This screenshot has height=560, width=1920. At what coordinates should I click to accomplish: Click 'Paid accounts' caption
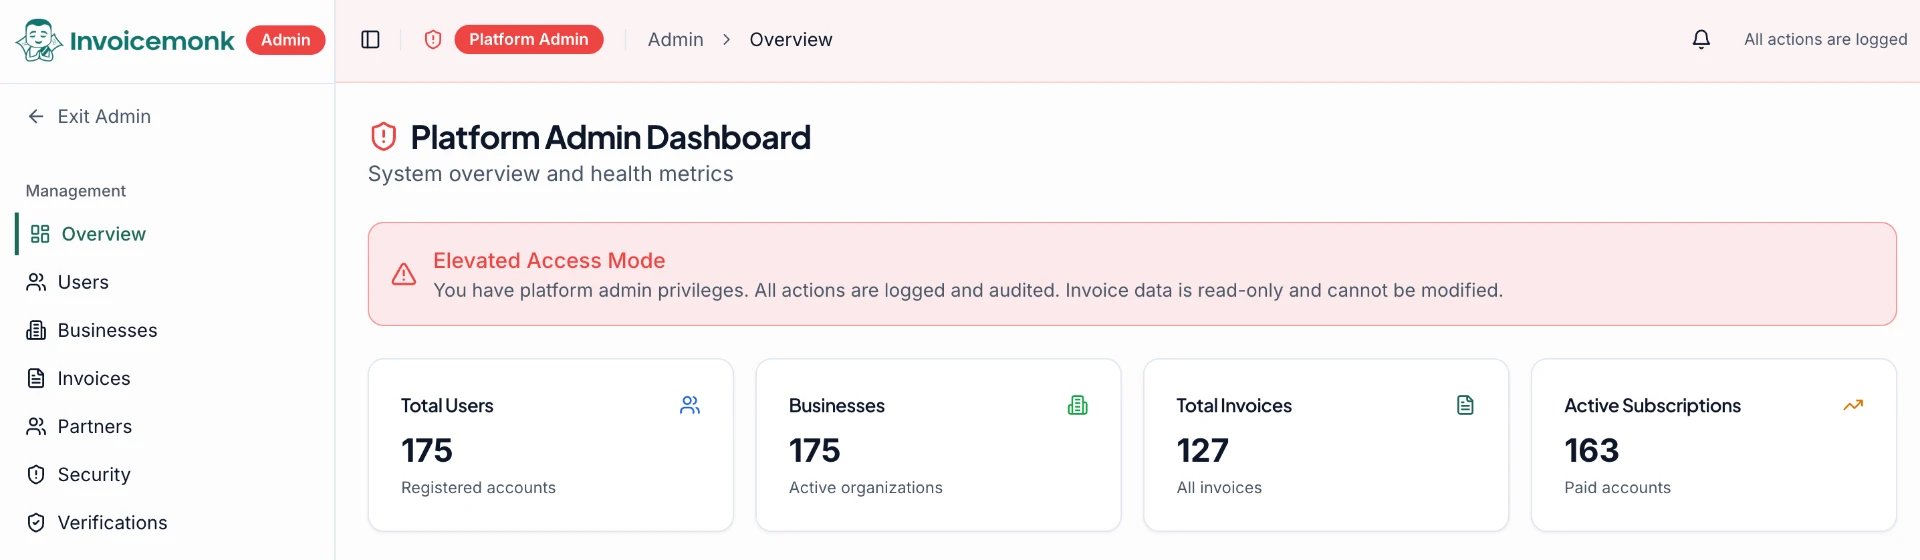1617,488
